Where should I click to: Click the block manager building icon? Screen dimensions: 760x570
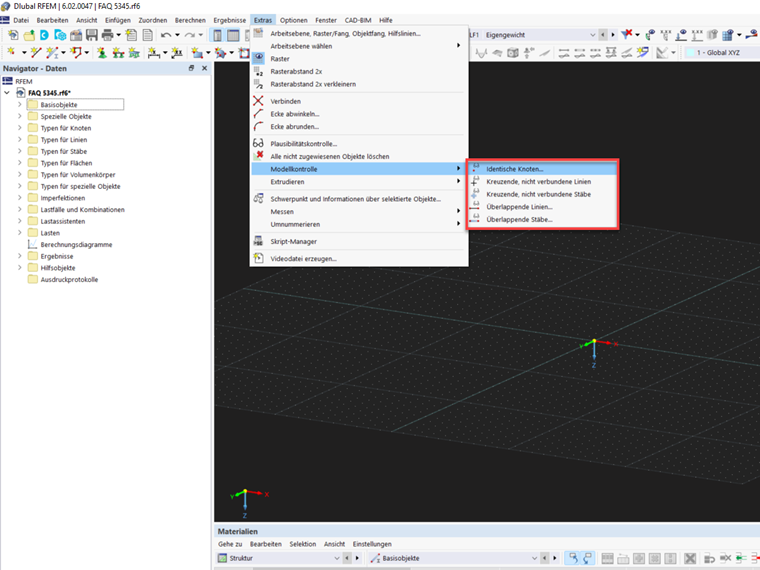coord(76,35)
